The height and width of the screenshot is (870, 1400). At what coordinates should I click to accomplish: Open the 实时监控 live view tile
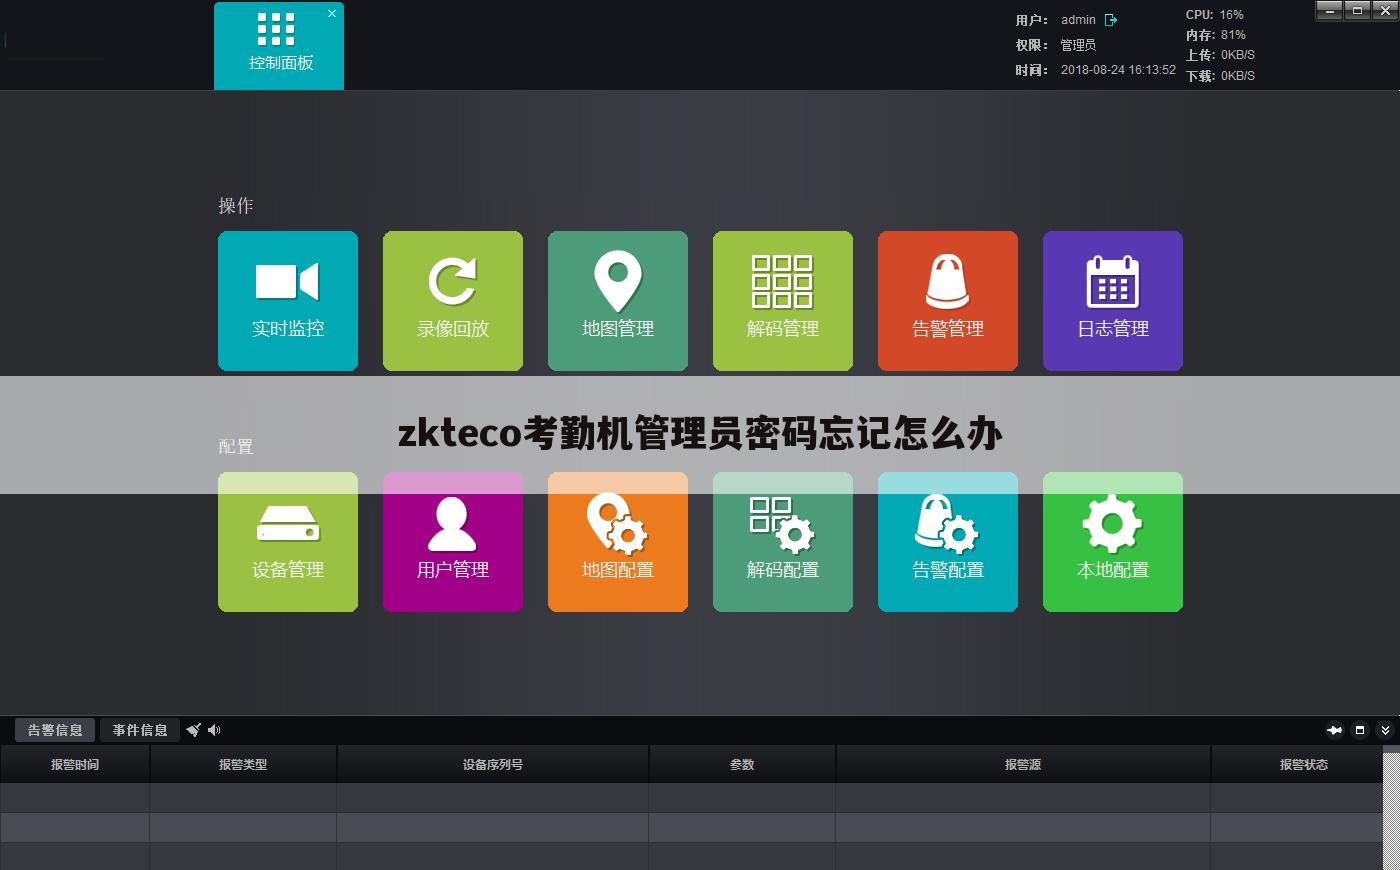288,301
